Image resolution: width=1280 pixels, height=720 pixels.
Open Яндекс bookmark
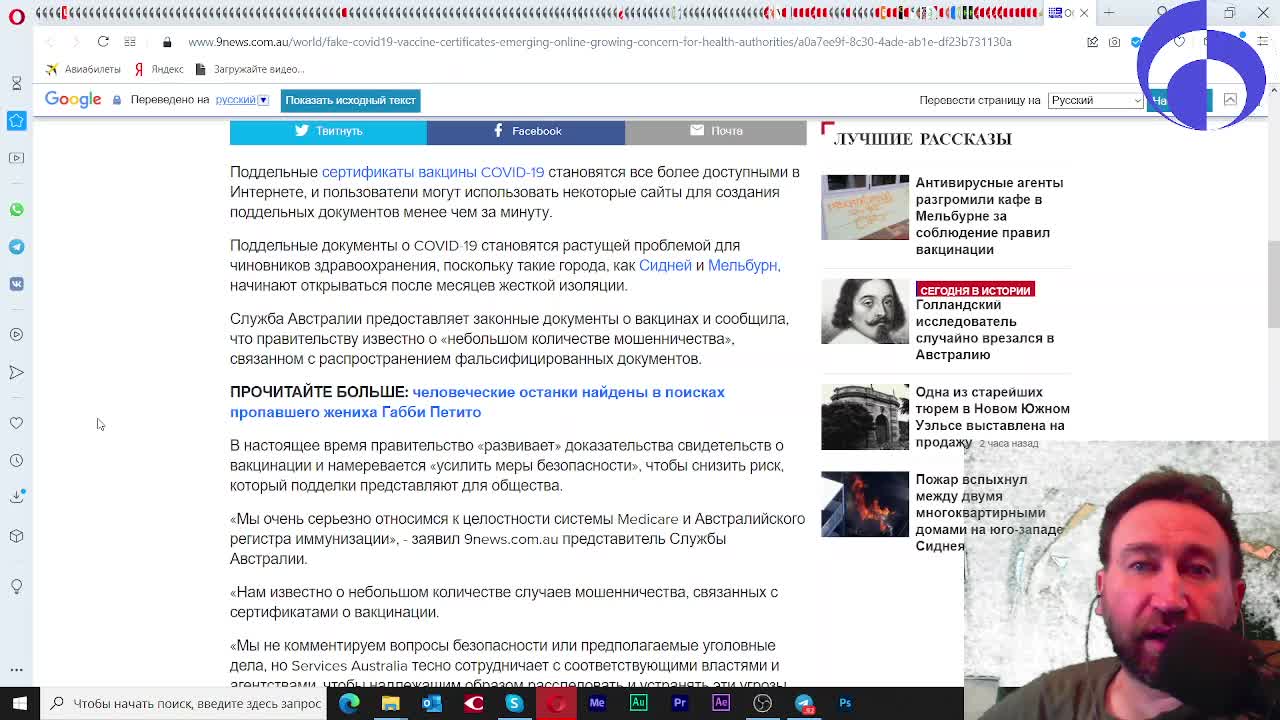coord(159,69)
